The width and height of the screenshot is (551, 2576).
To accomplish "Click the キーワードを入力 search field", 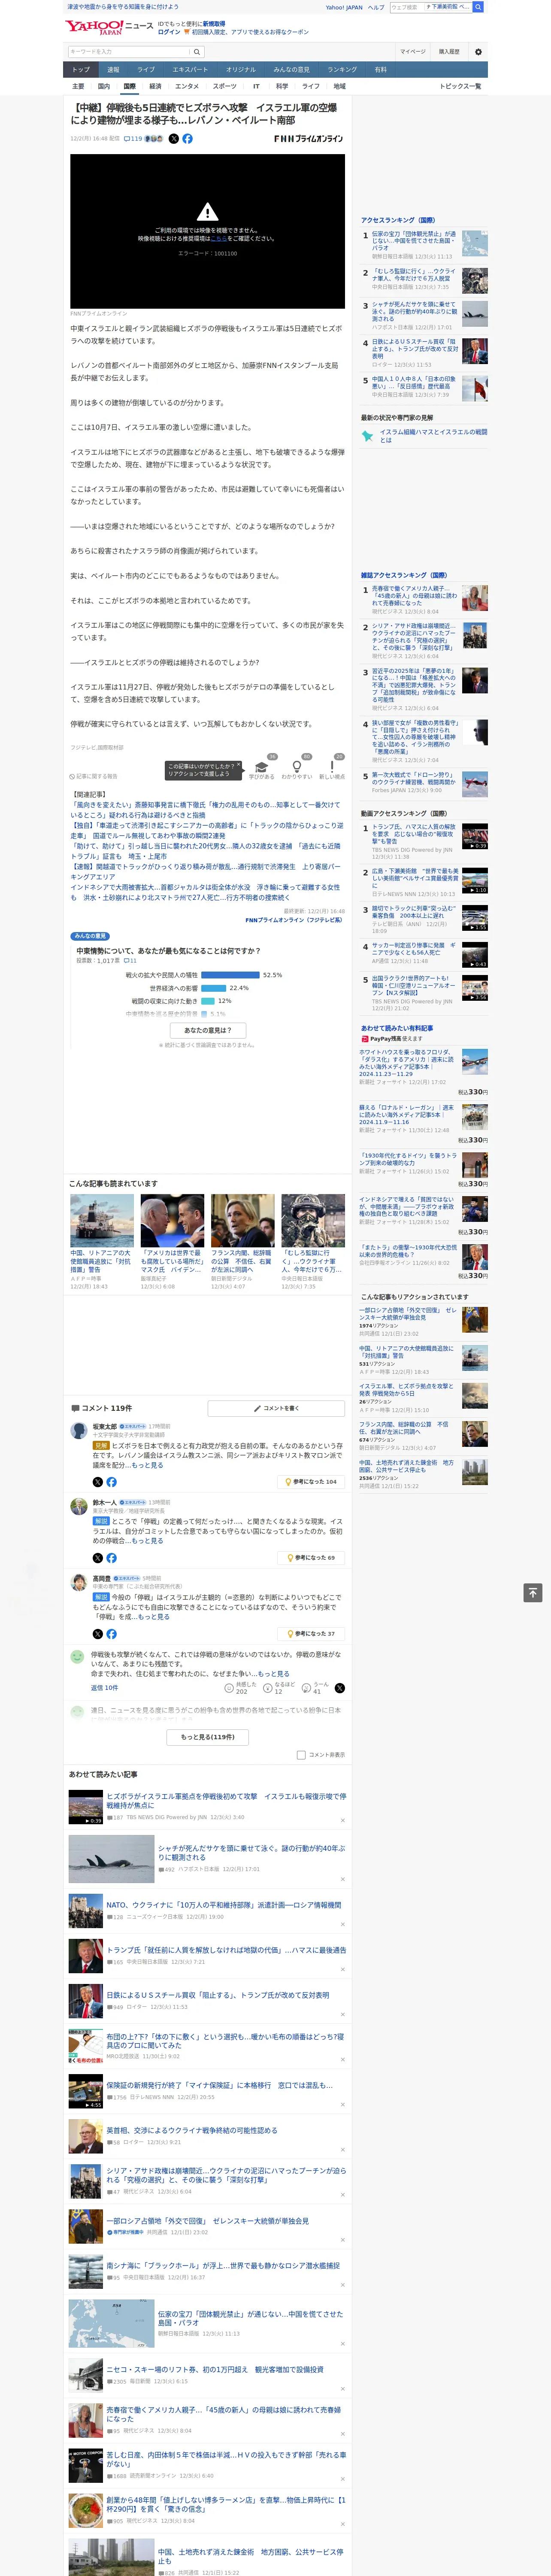I will coord(129,52).
